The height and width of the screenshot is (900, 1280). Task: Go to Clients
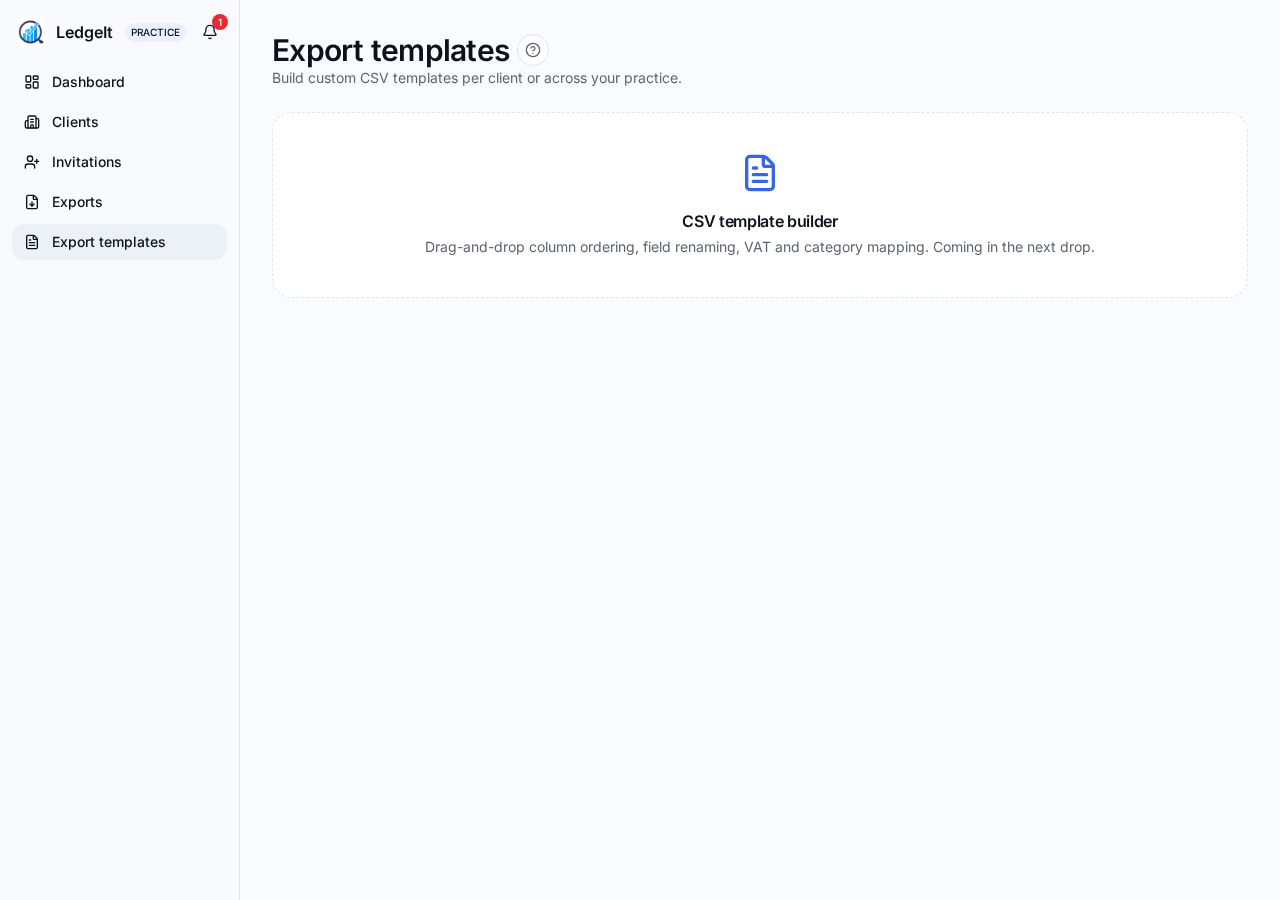coord(119,122)
